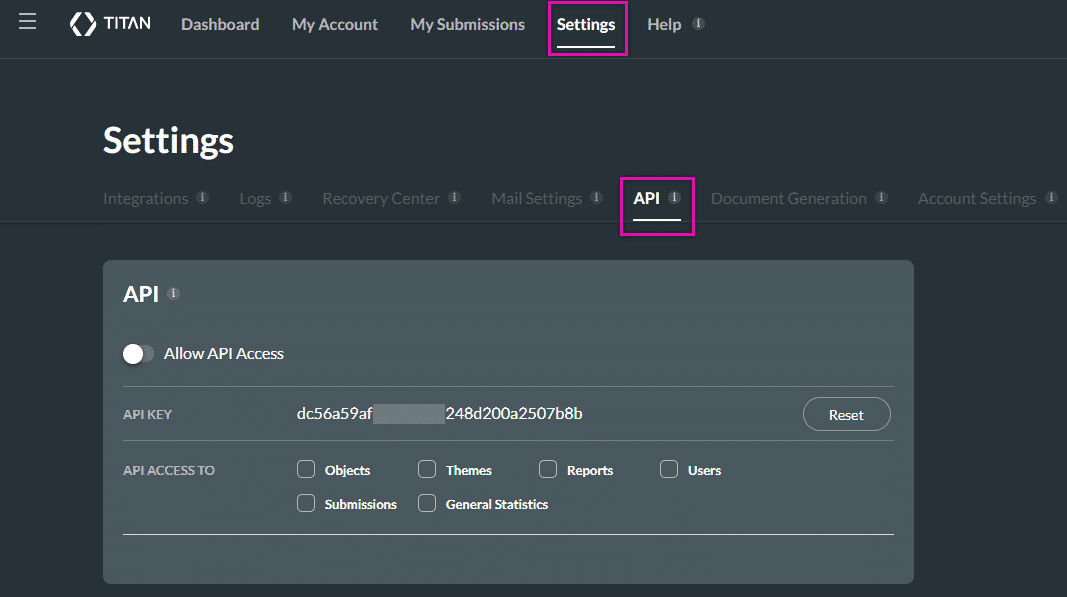Screen dimensions: 1067x597
Task: Check the General Statistics checkbox
Action: [427, 503]
